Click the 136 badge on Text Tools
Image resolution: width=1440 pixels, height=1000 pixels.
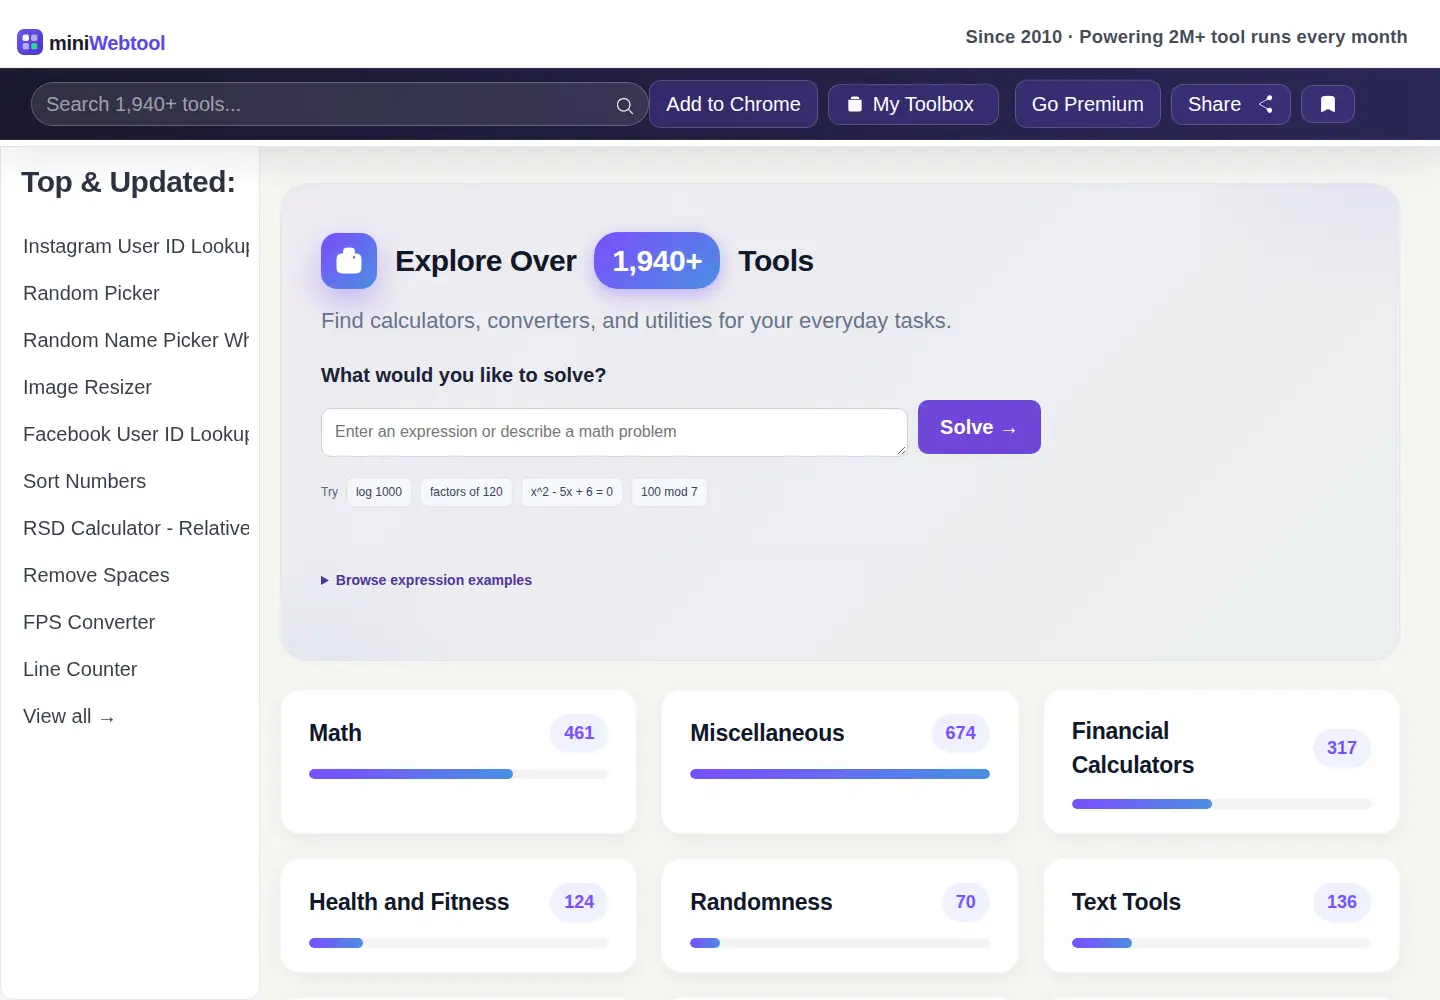coord(1342,902)
